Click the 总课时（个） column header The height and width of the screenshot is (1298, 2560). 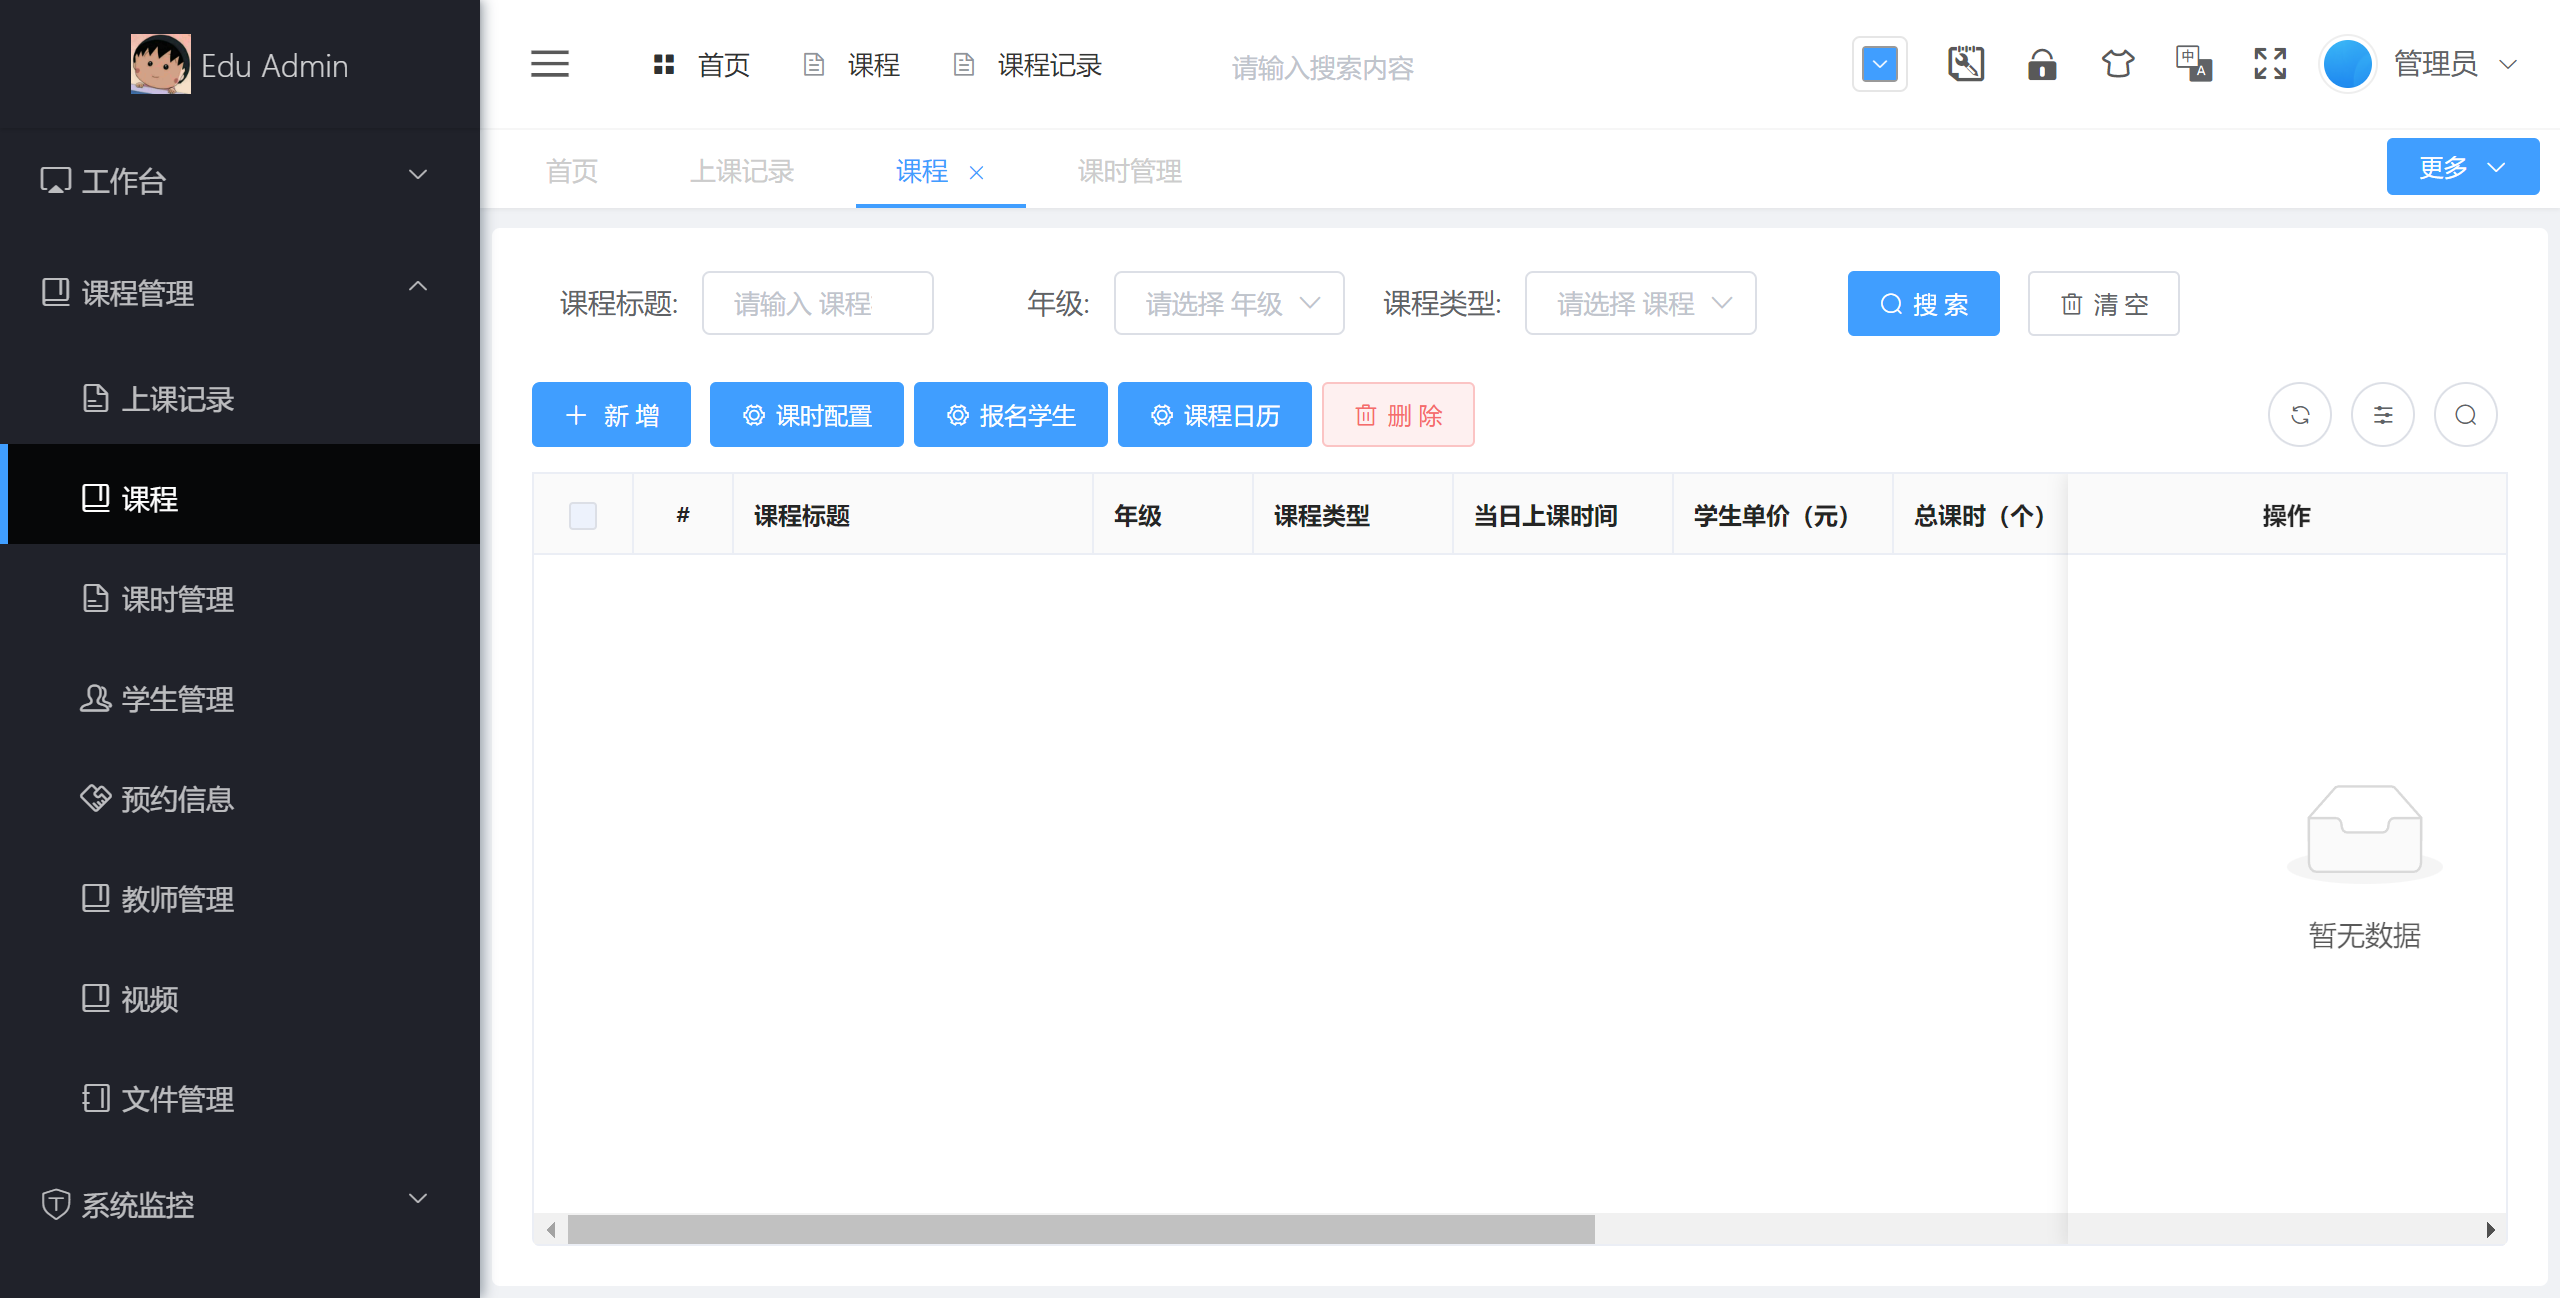tap(1979, 516)
